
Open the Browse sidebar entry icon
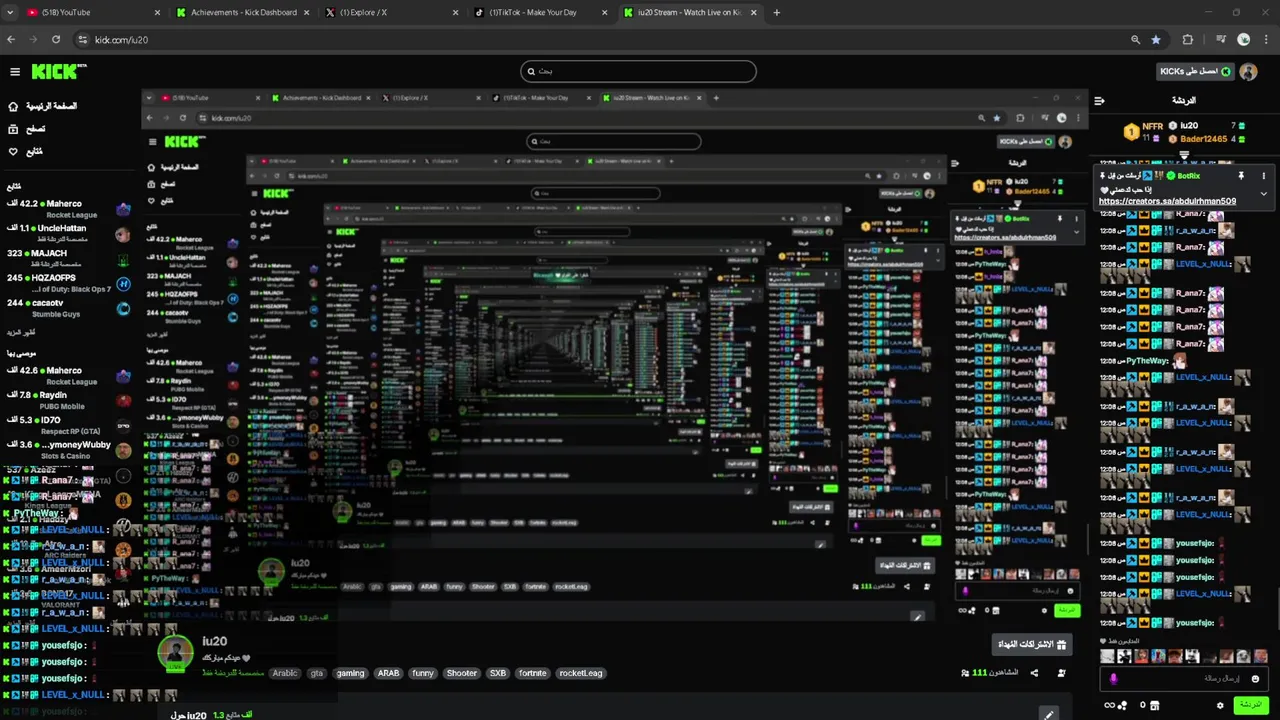(x=13, y=129)
